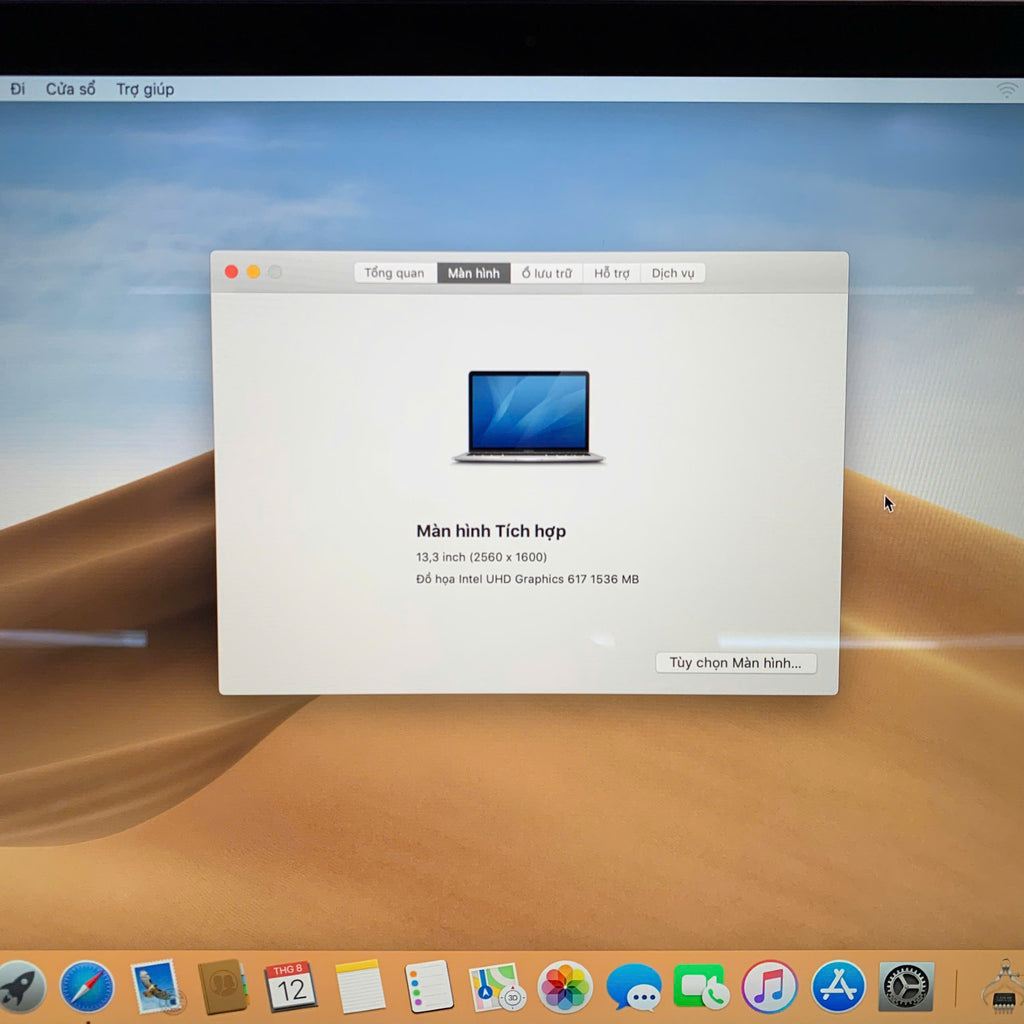Screen dimensions: 1024x1024
Task: Open System Preferences from the Dock
Action: pyautogui.click(x=906, y=987)
